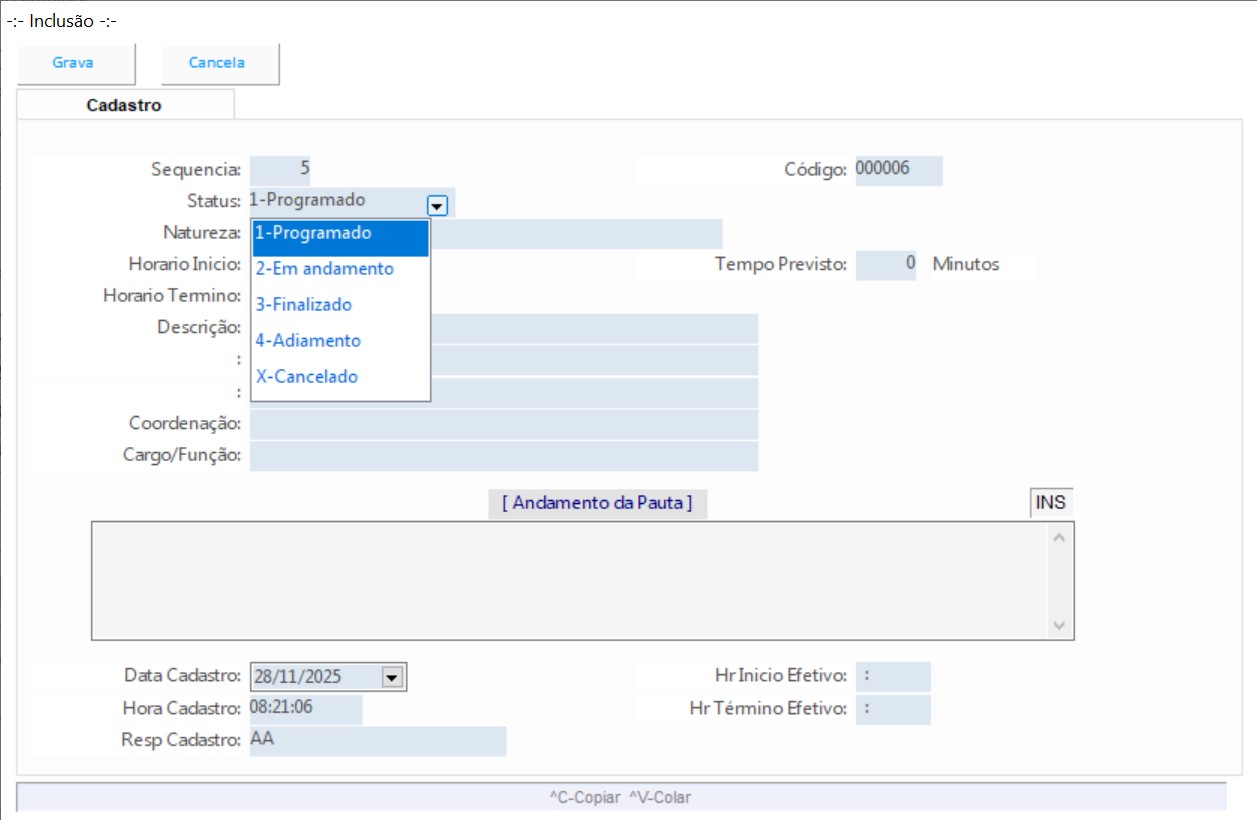Click the Grava button
1257x820 pixels.
click(x=74, y=63)
